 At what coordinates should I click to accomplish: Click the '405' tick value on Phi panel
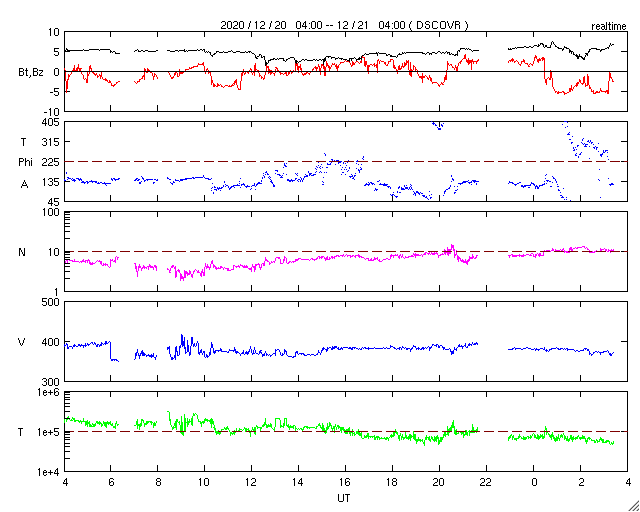[x=51, y=122]
